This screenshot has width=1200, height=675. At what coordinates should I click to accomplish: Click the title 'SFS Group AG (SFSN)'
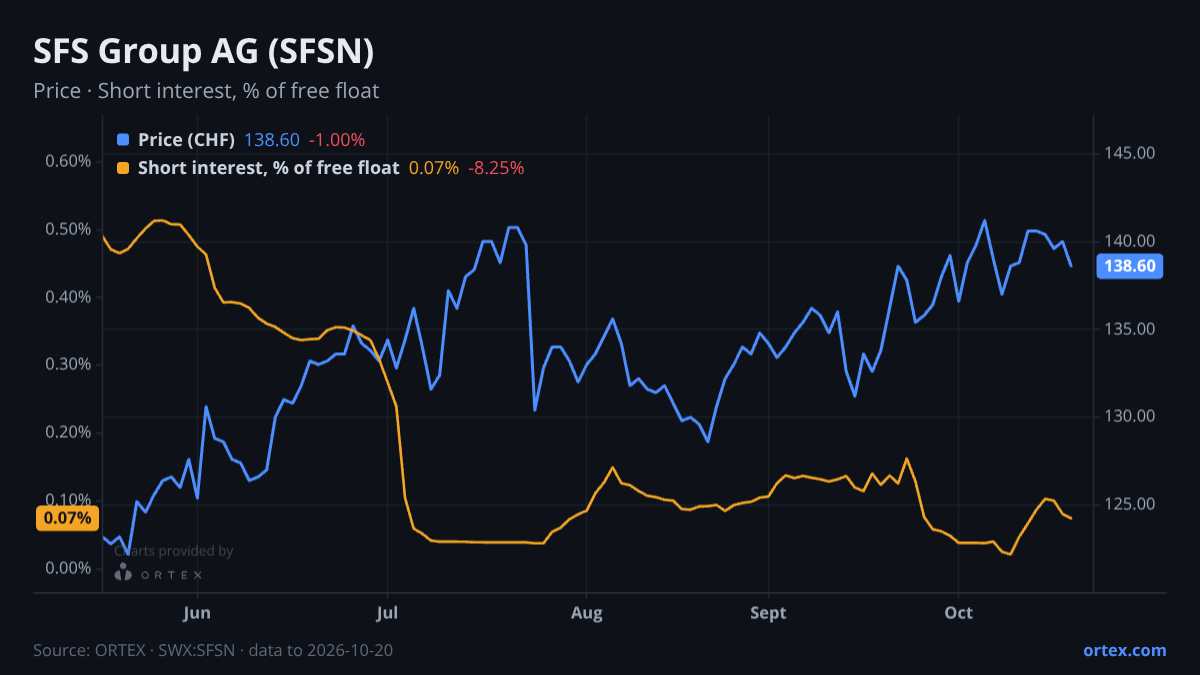pyautogui.click(x=204, y=52)
